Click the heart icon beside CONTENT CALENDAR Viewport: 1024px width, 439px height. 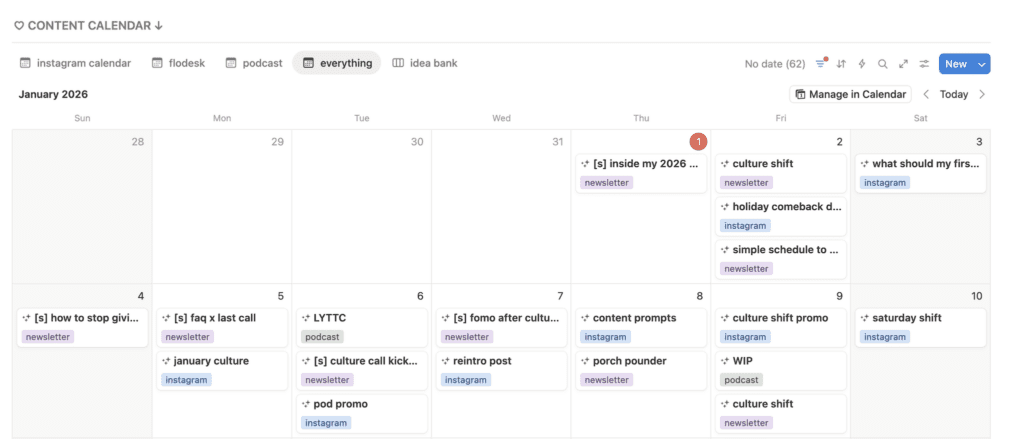19,25
